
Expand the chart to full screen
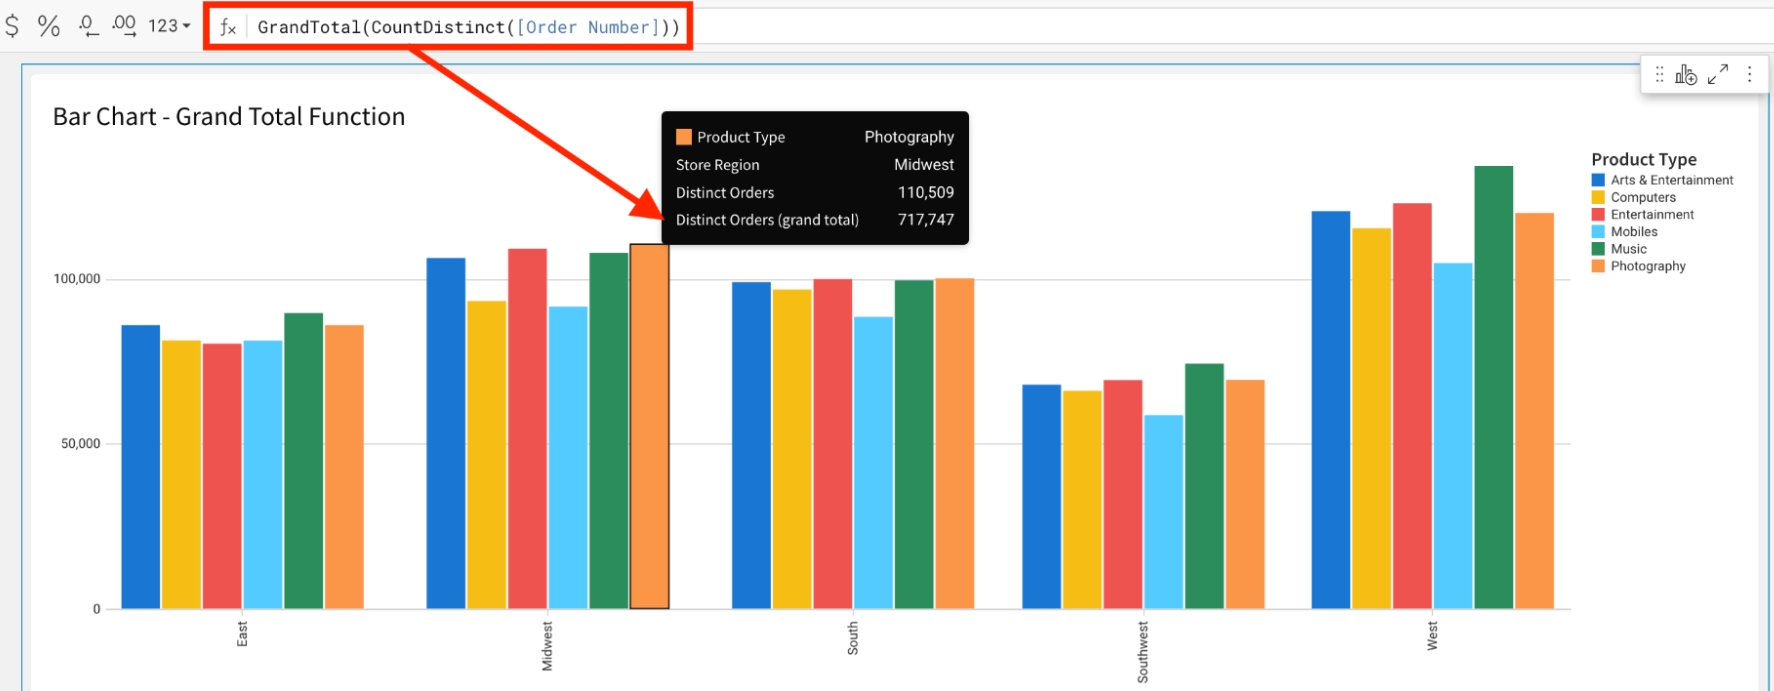pos(1718,74)
